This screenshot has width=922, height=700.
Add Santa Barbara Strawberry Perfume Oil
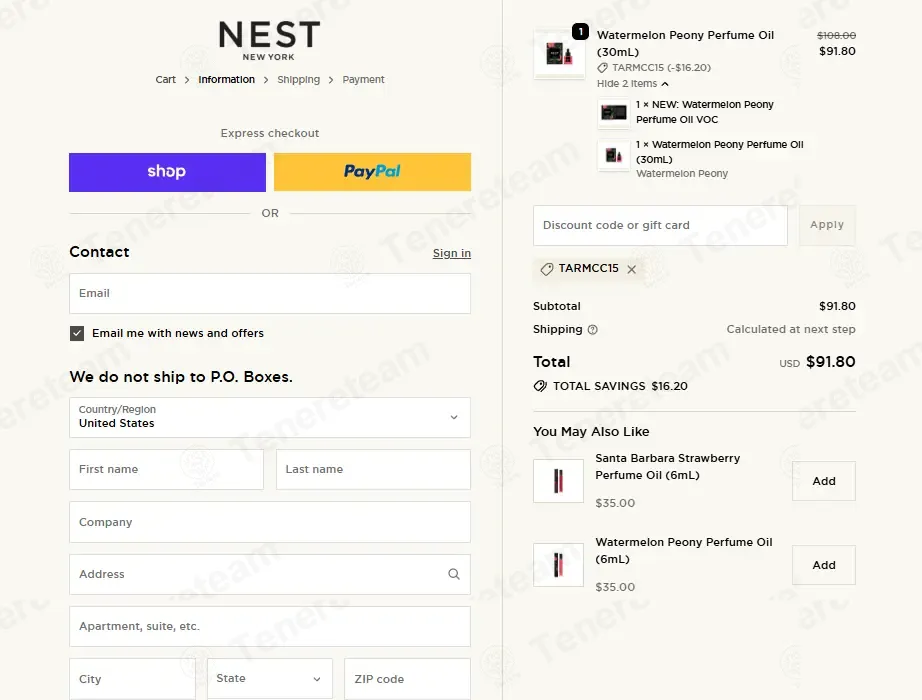tap(824, 481)
